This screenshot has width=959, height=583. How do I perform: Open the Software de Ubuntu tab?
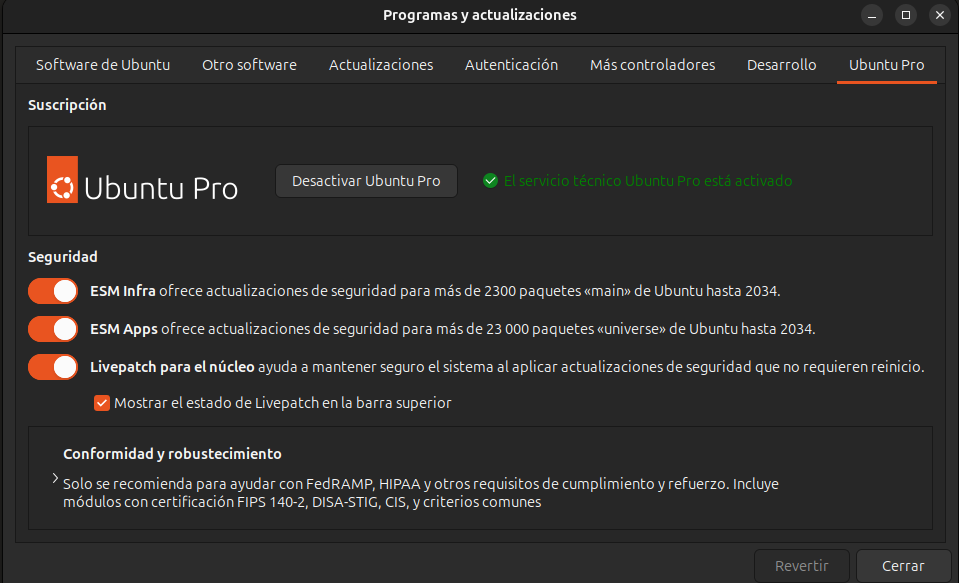click(103, 65)
